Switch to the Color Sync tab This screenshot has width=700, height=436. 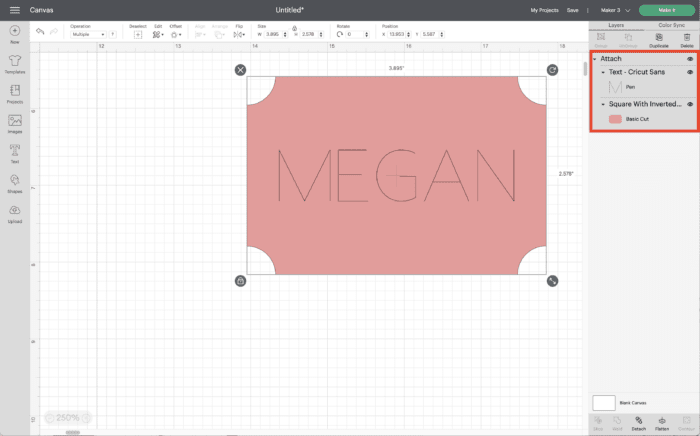tap(672, 24)
